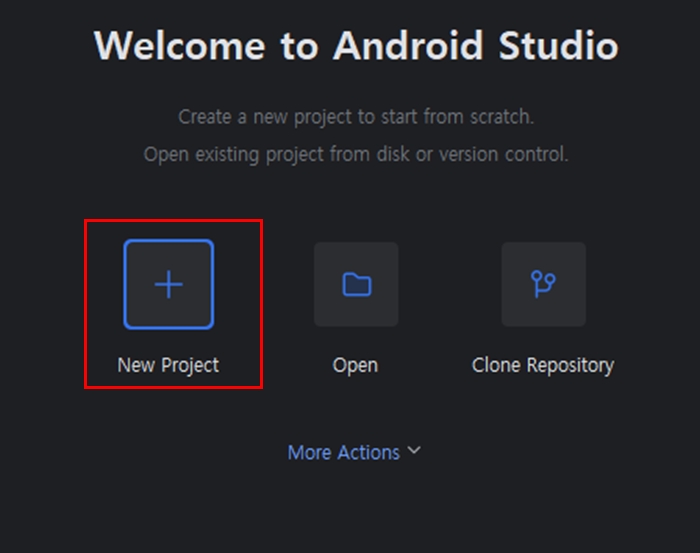
Task: Select the Clone Repository label
Action: tap(543, 366)
